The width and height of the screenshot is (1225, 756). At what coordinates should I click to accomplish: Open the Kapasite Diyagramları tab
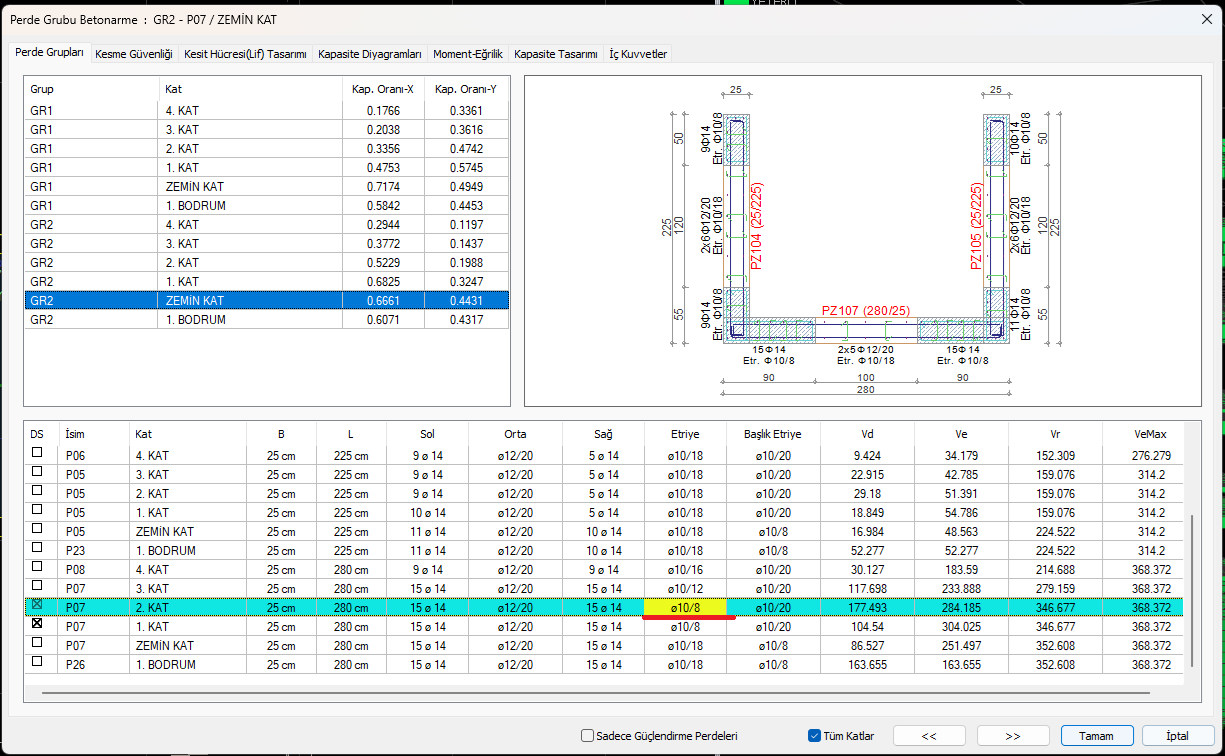pos(370,54)
